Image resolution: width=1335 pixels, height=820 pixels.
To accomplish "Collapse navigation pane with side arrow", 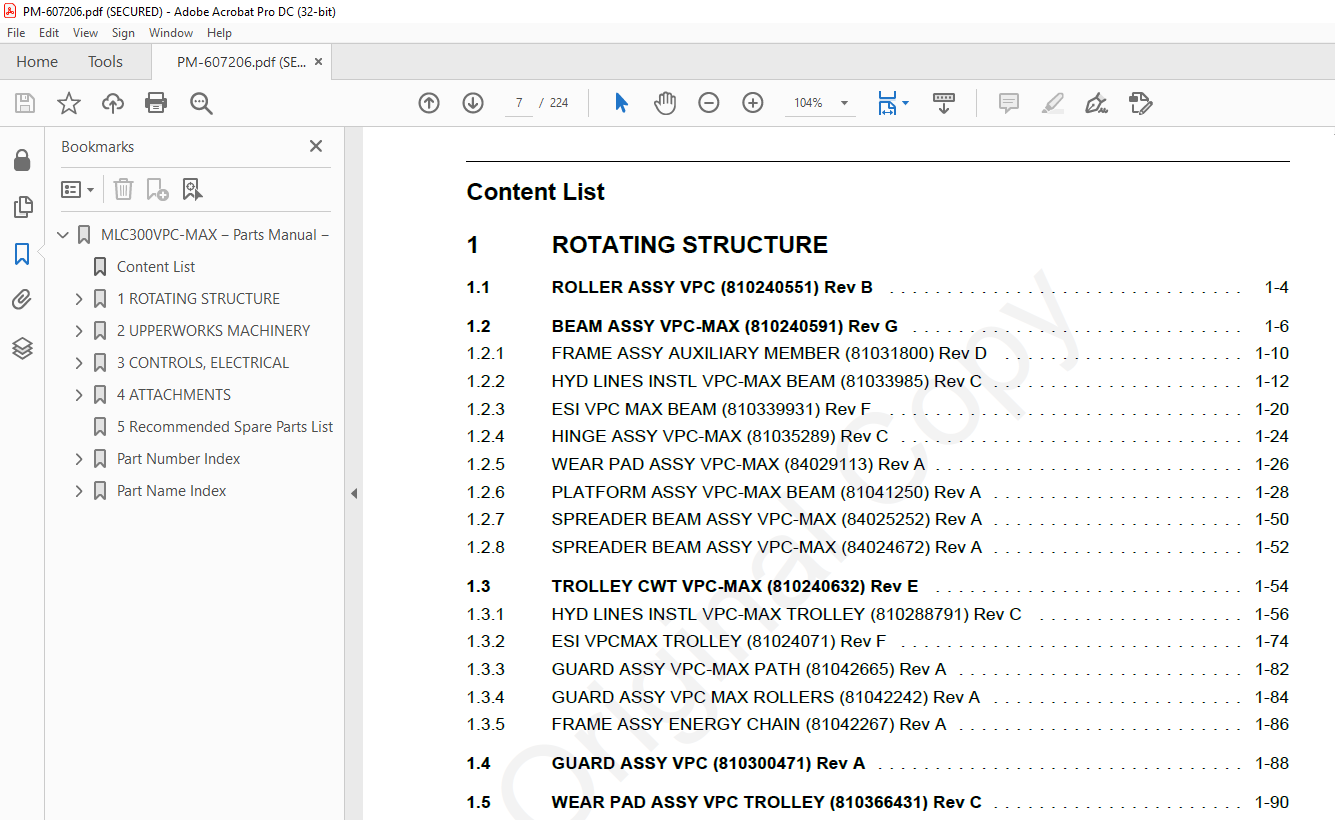I will click(354, 493).
